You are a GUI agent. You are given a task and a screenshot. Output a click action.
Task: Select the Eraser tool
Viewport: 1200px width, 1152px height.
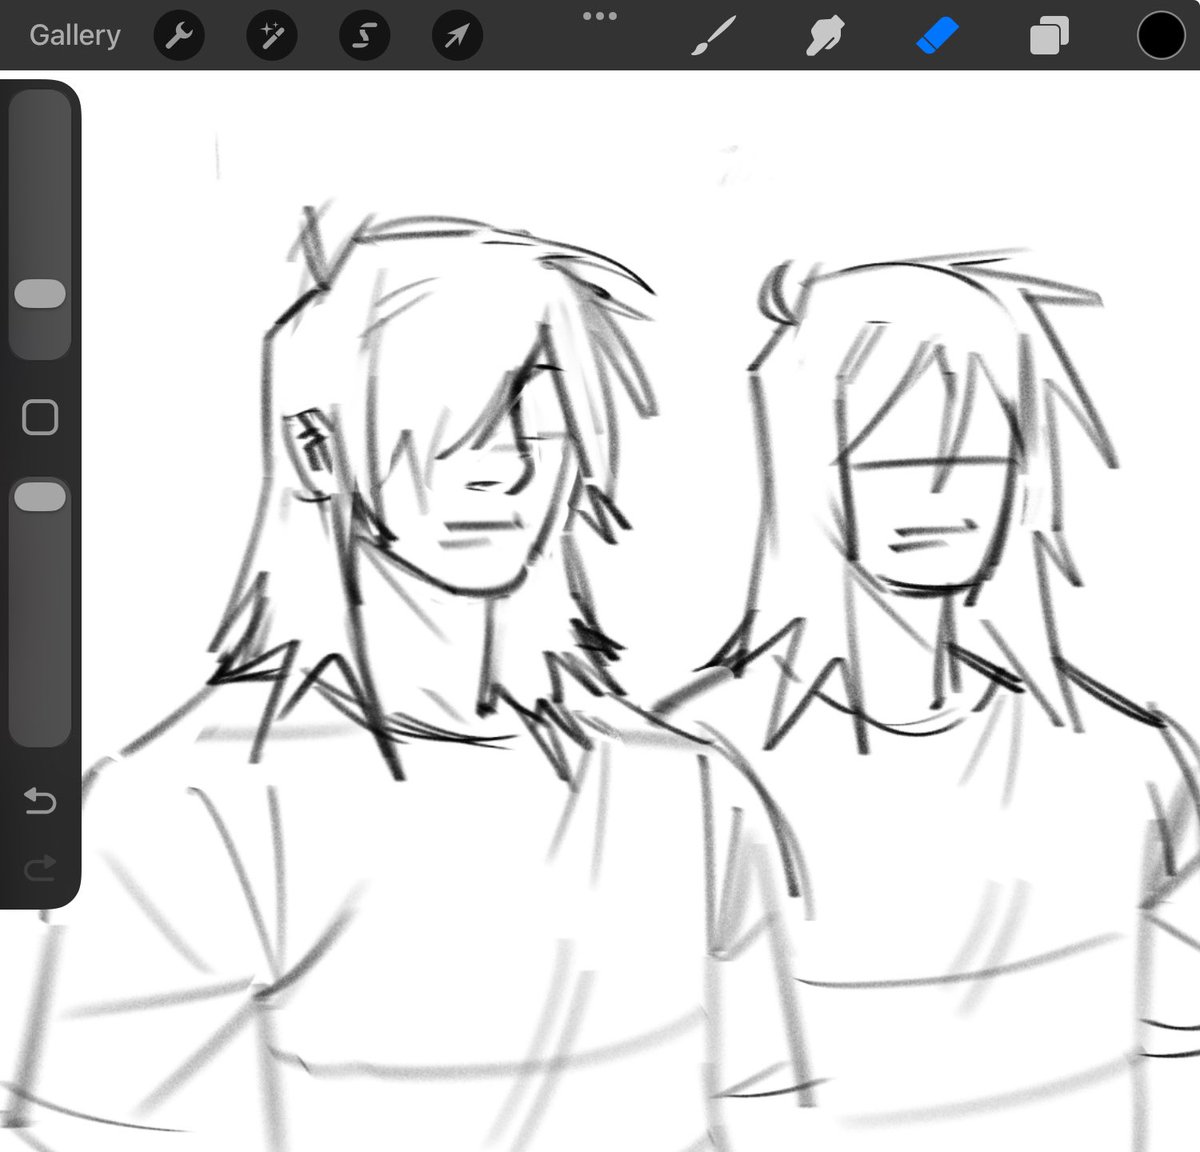(x=937, y=37)
